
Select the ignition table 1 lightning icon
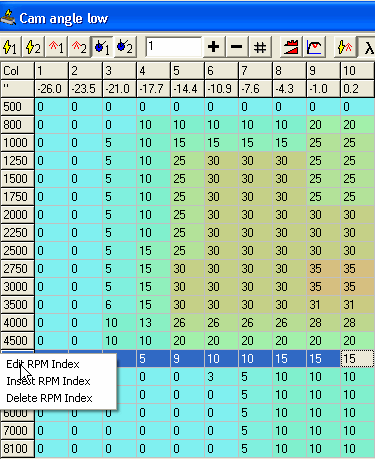click(x=10, y=47)
